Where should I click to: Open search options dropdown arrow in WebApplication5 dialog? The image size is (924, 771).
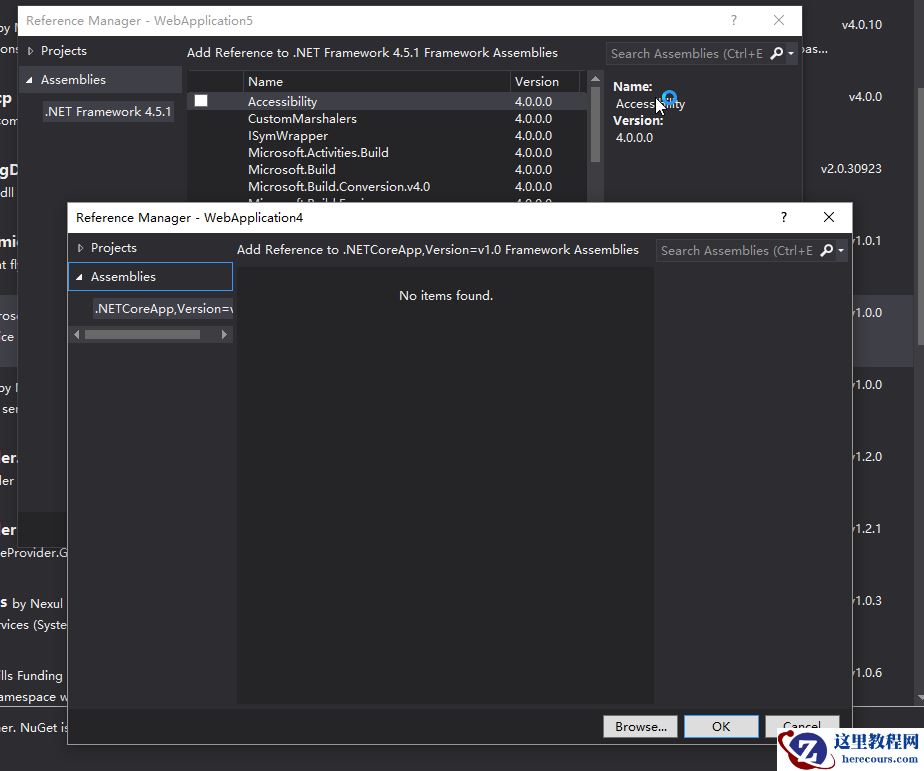click(x=791, y=54)
